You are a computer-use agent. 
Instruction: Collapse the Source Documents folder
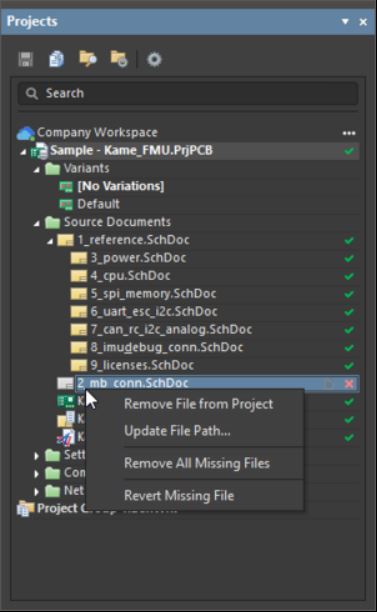tap(37, 223)
